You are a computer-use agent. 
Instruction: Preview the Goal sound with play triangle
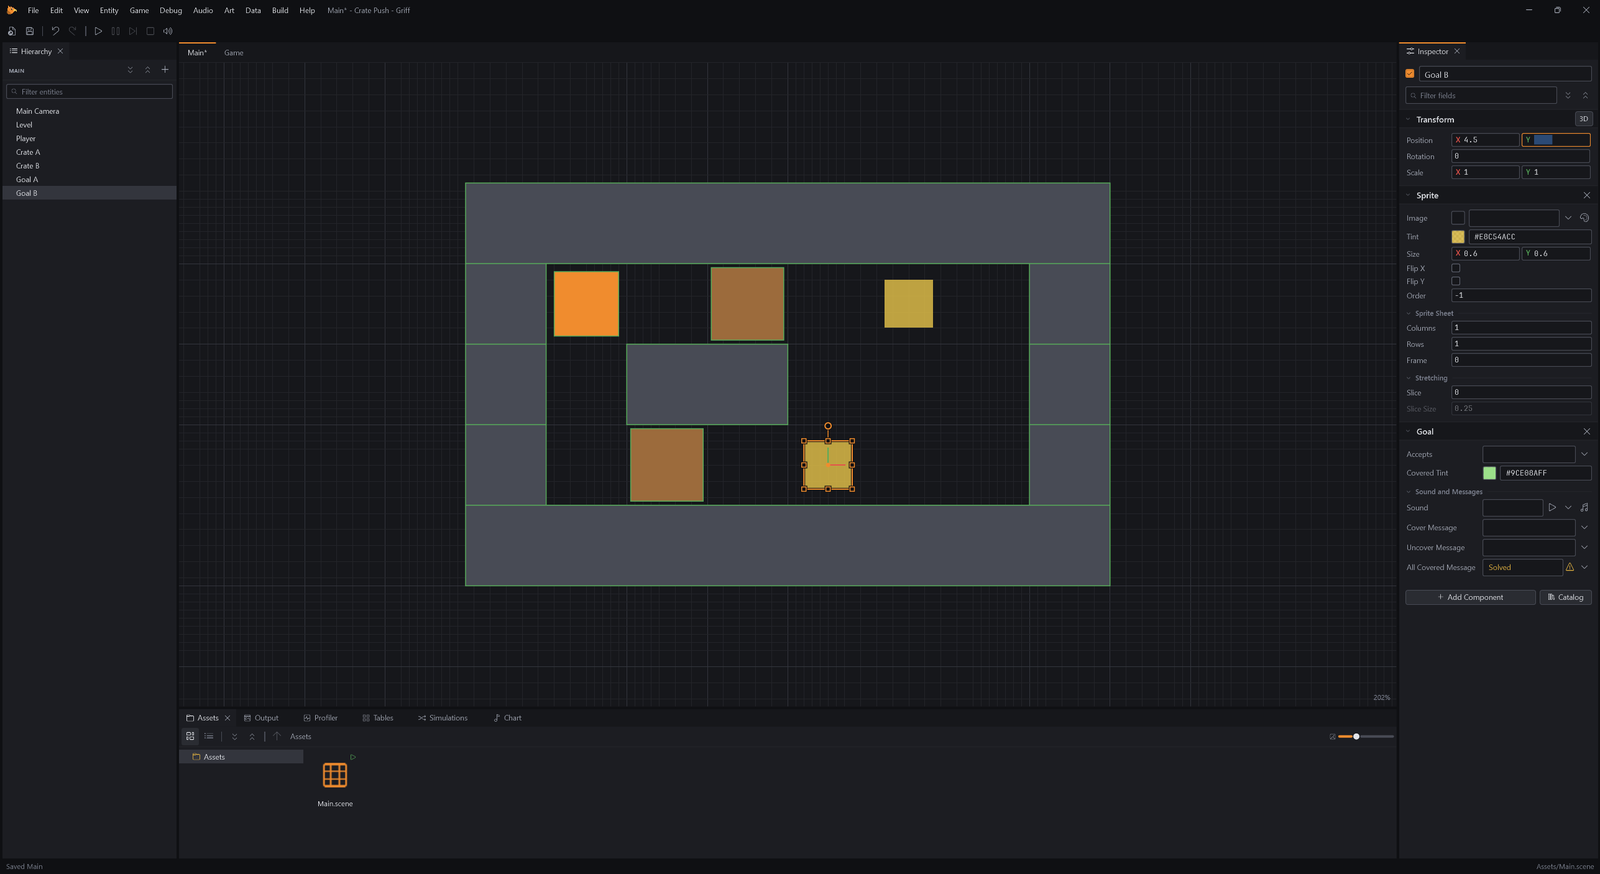click(1552, 507)
